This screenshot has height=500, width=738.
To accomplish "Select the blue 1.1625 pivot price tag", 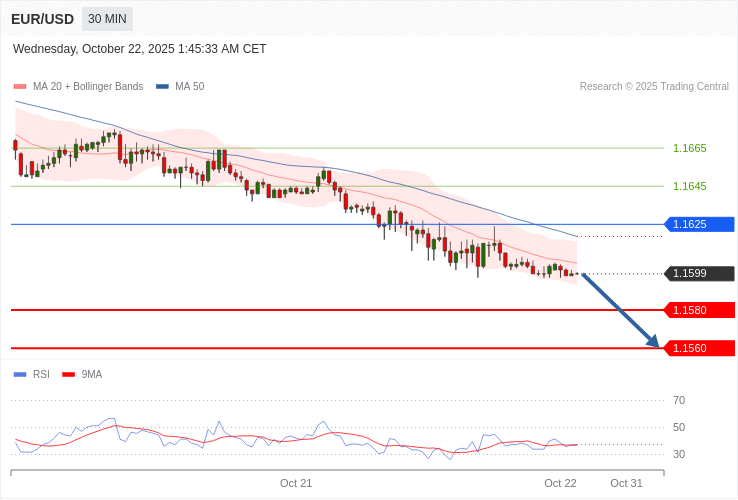I will click(699, 224).
